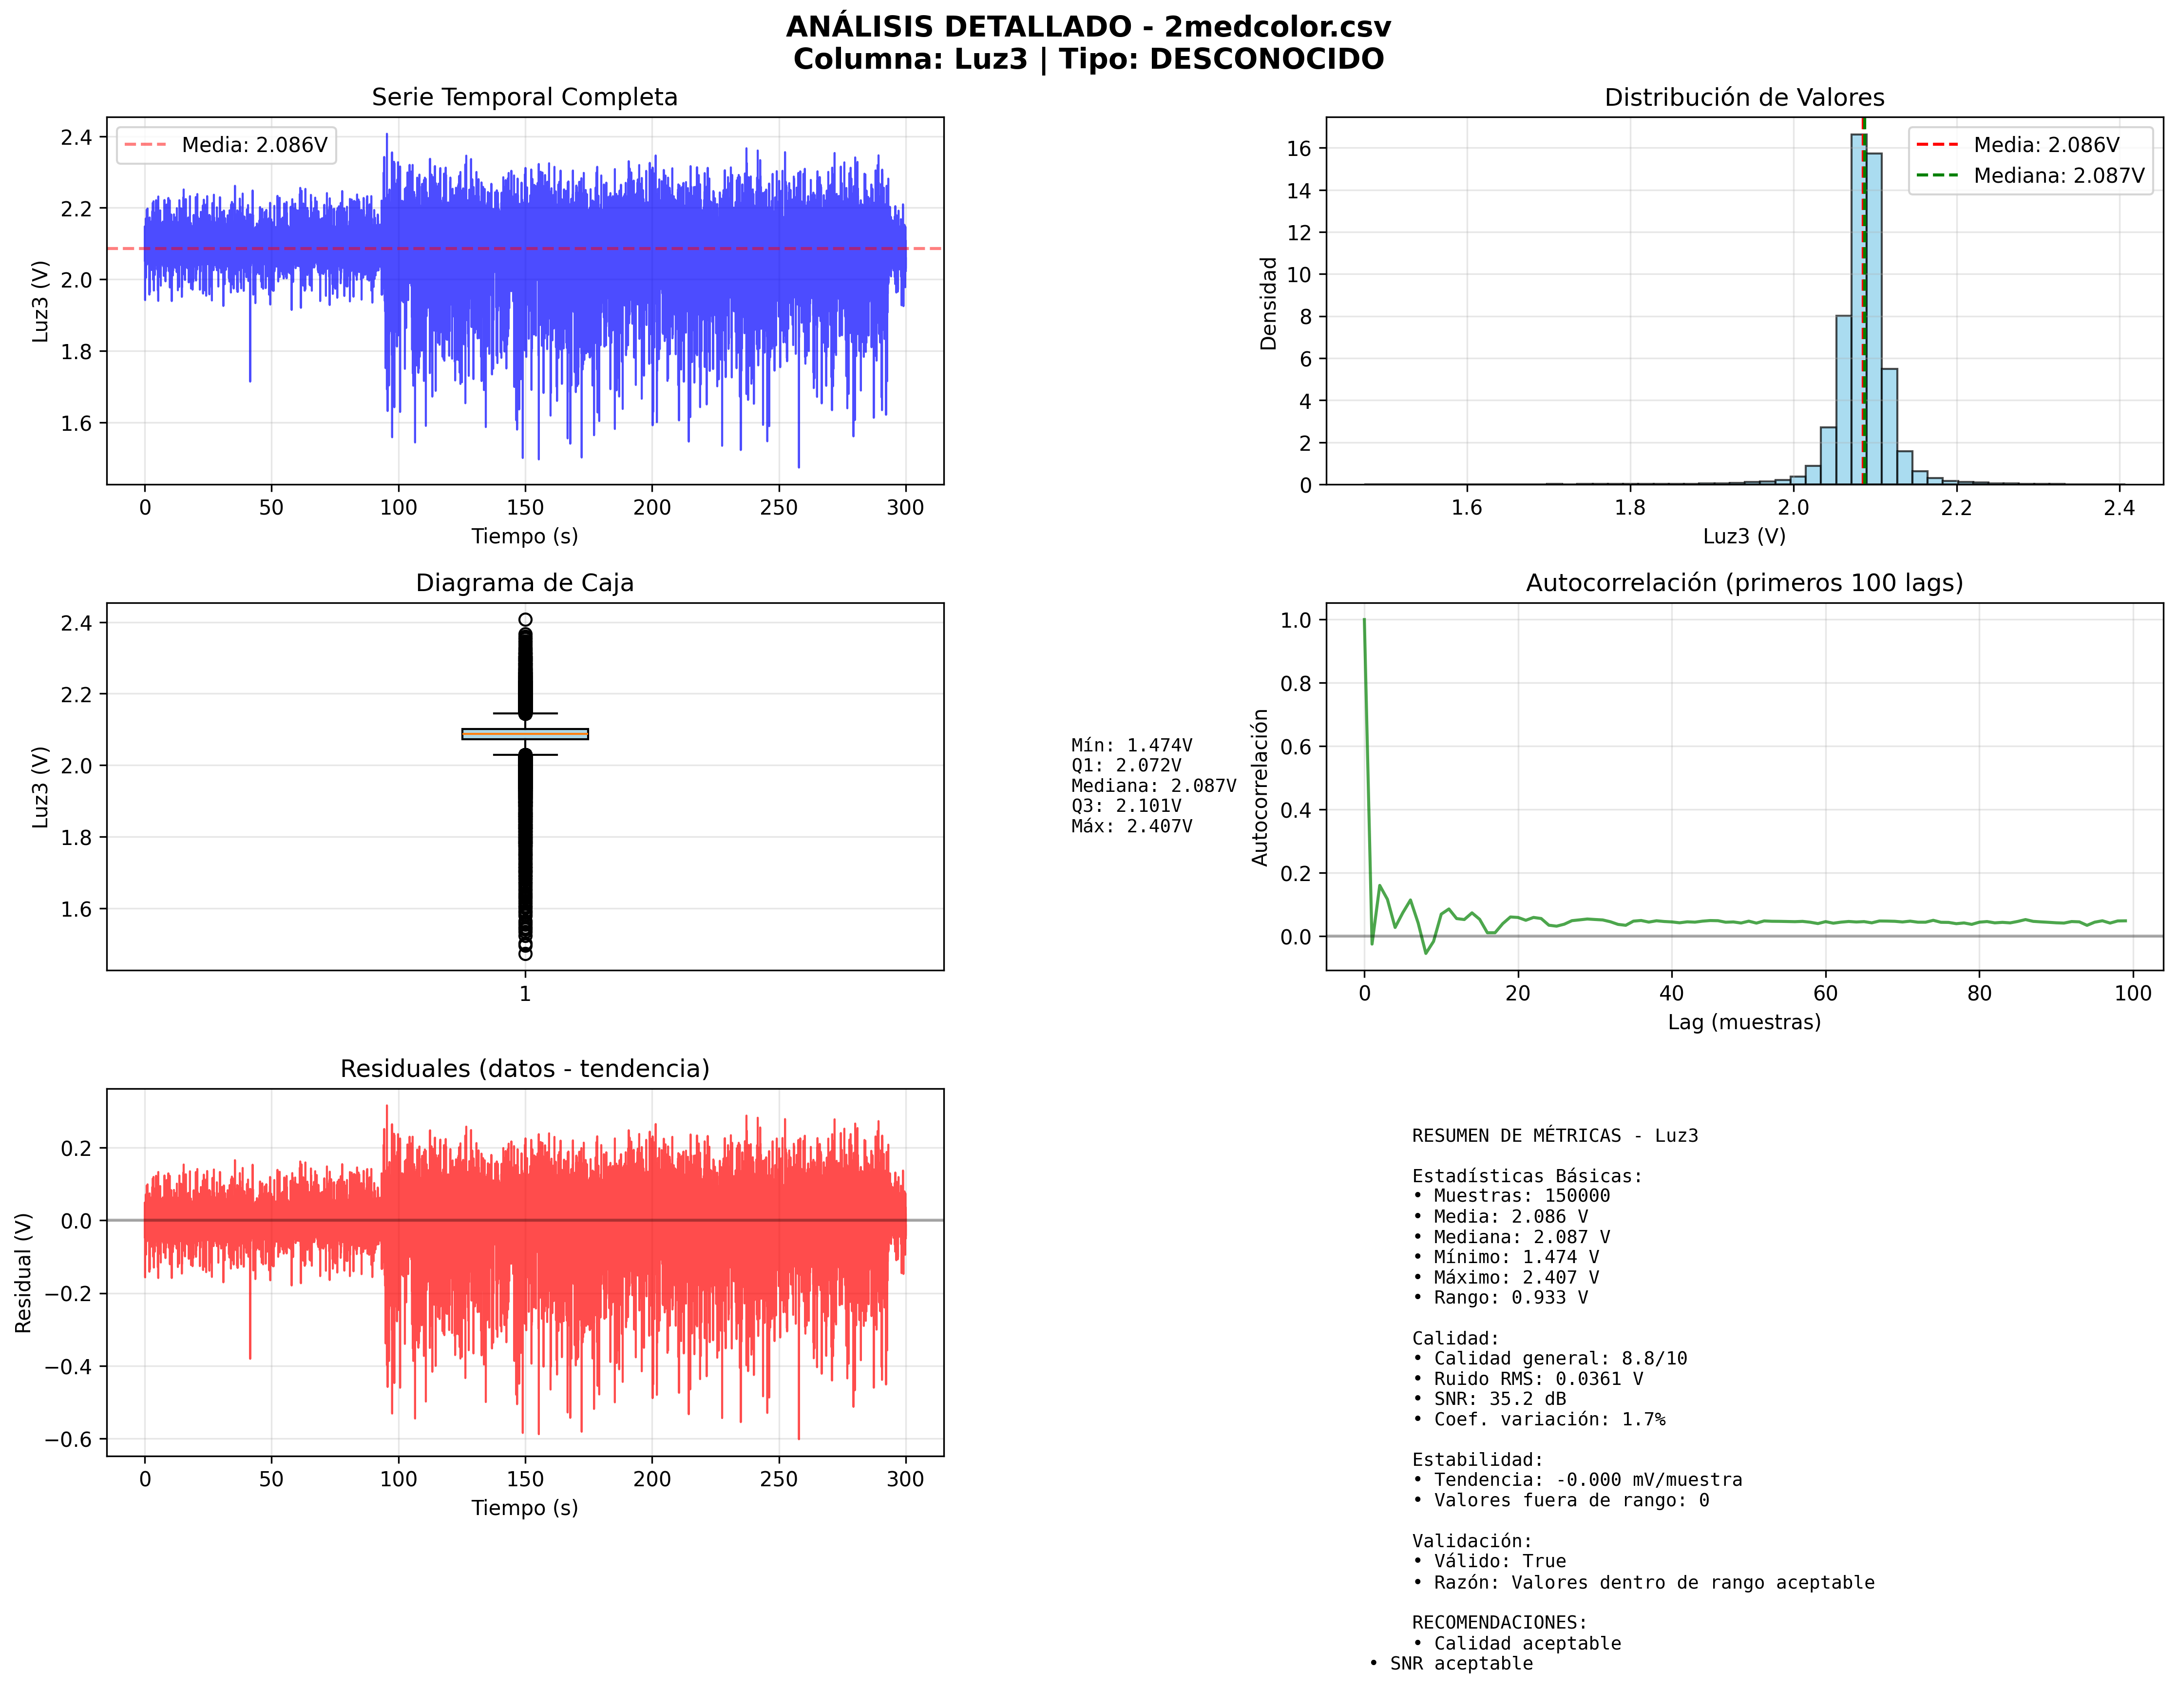Click the 'Serie Temporal Completa' plot title
The height and width of the screenshot is (1708, 2178).
[524, 97]
